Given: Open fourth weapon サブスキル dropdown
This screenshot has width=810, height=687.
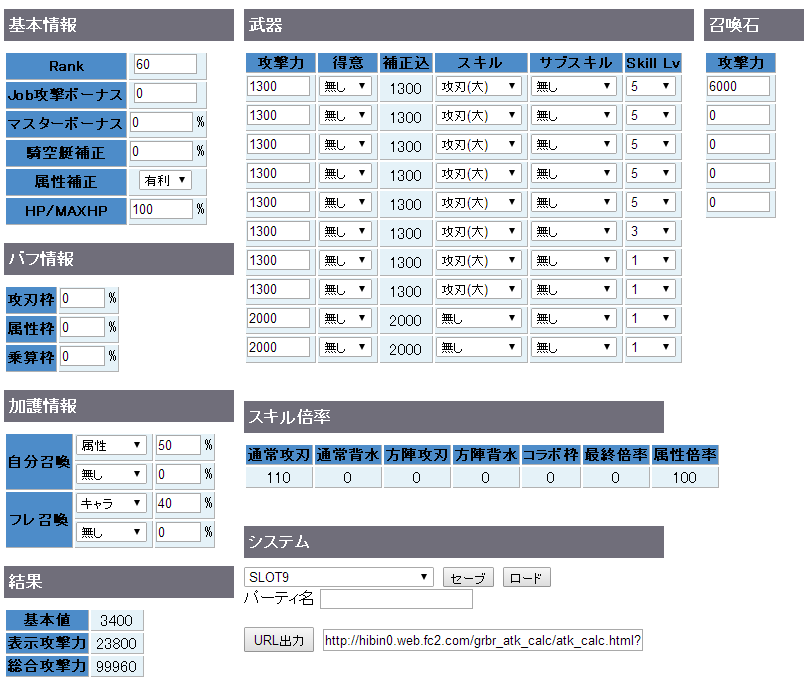Looking at the screenshot, I should [x=574, y=173].
